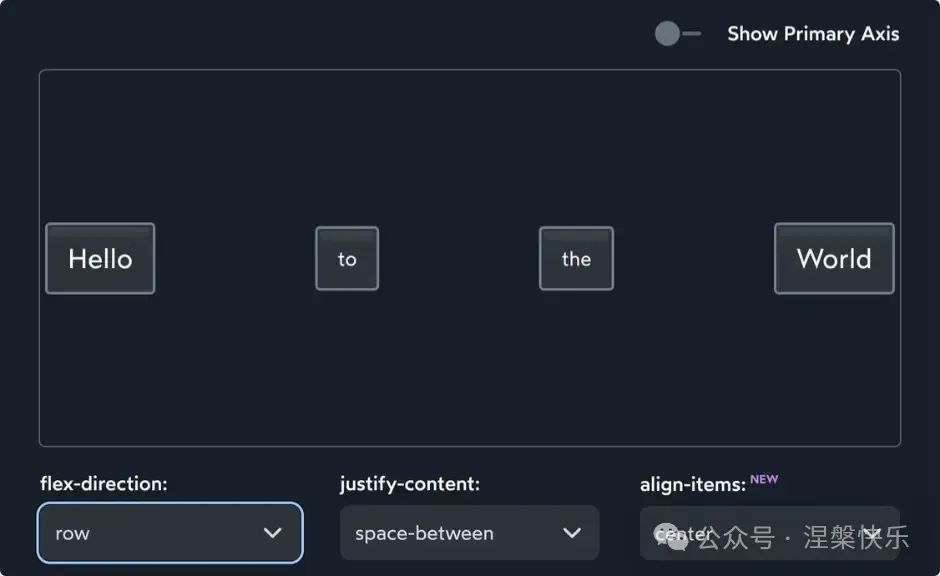The image size is (940, 576).
Task: Click the justify-content label
Action: (x=410, y=484)
